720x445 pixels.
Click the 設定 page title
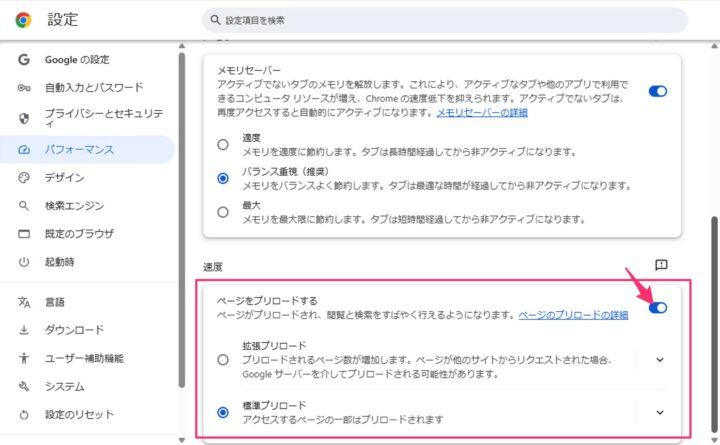coord(63,20)
